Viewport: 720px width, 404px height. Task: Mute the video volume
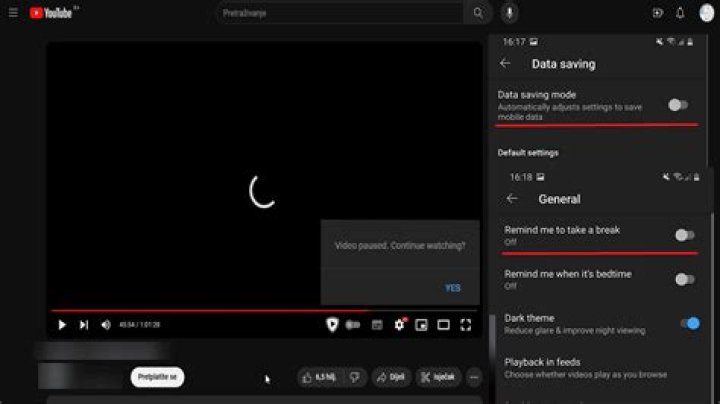click(x=106, y=325)
